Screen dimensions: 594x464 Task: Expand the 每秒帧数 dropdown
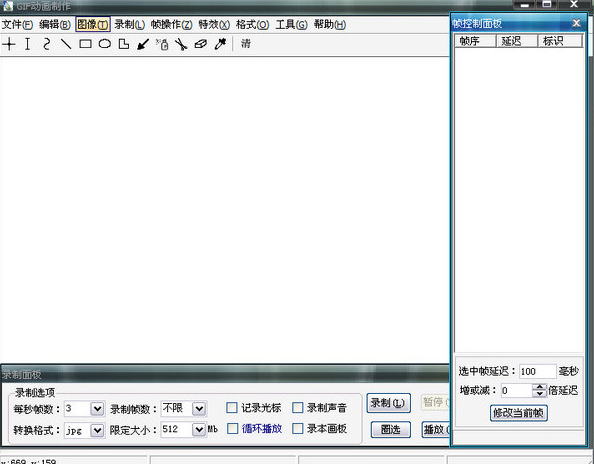click(97, 409)
